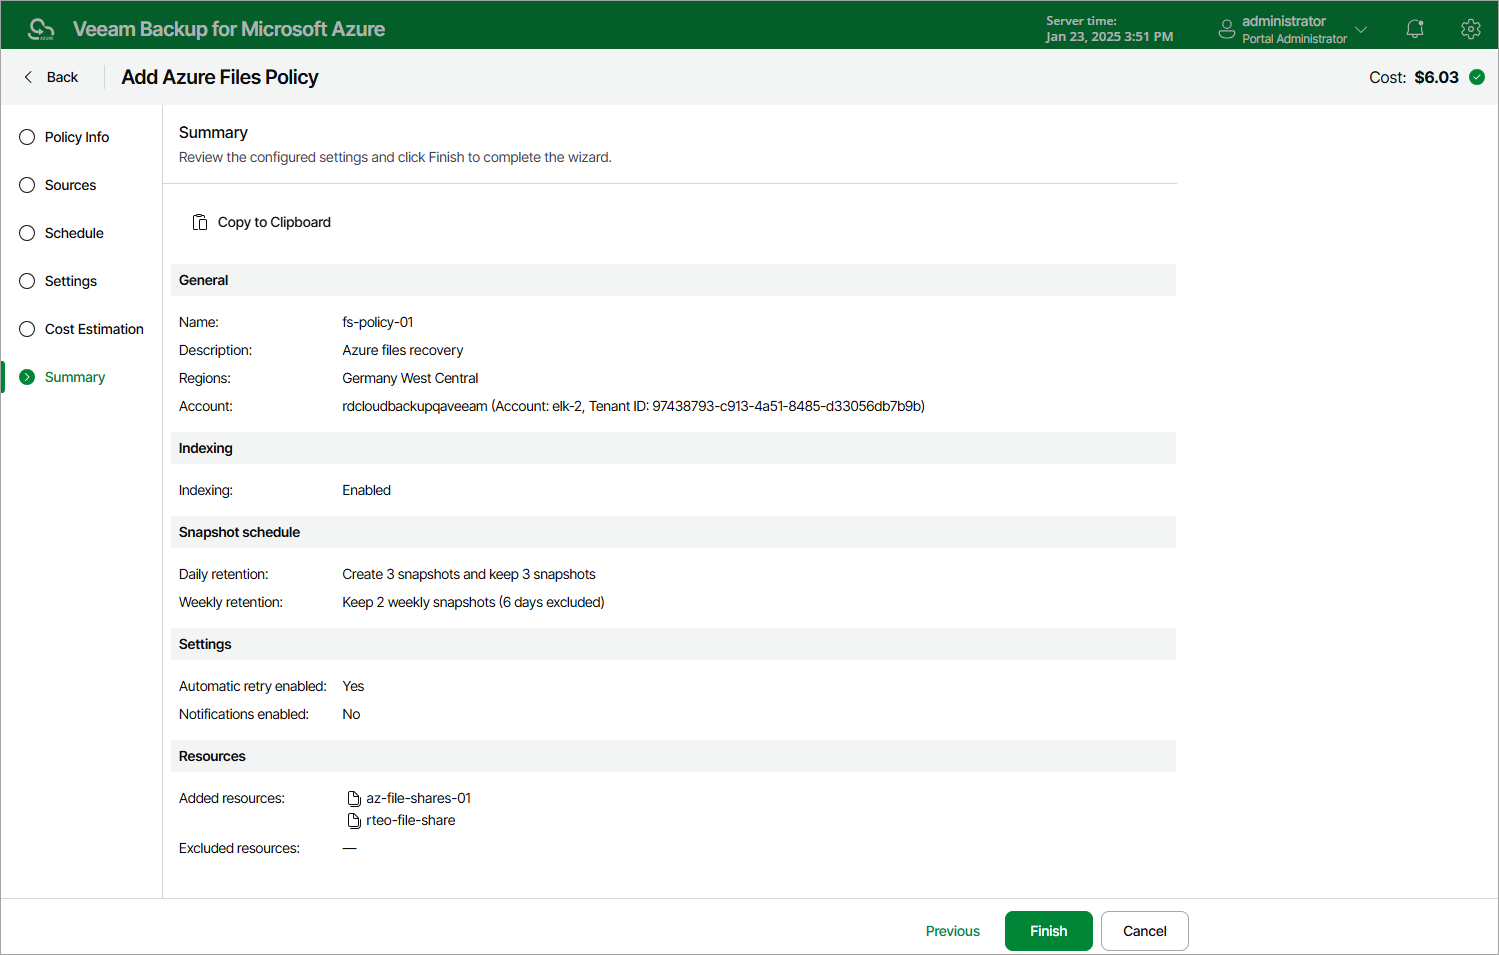Screen dimensions: 1499x955
Task: Click the server time Jan 23, 2025 3:51 PM
Action: point(1110,37)
